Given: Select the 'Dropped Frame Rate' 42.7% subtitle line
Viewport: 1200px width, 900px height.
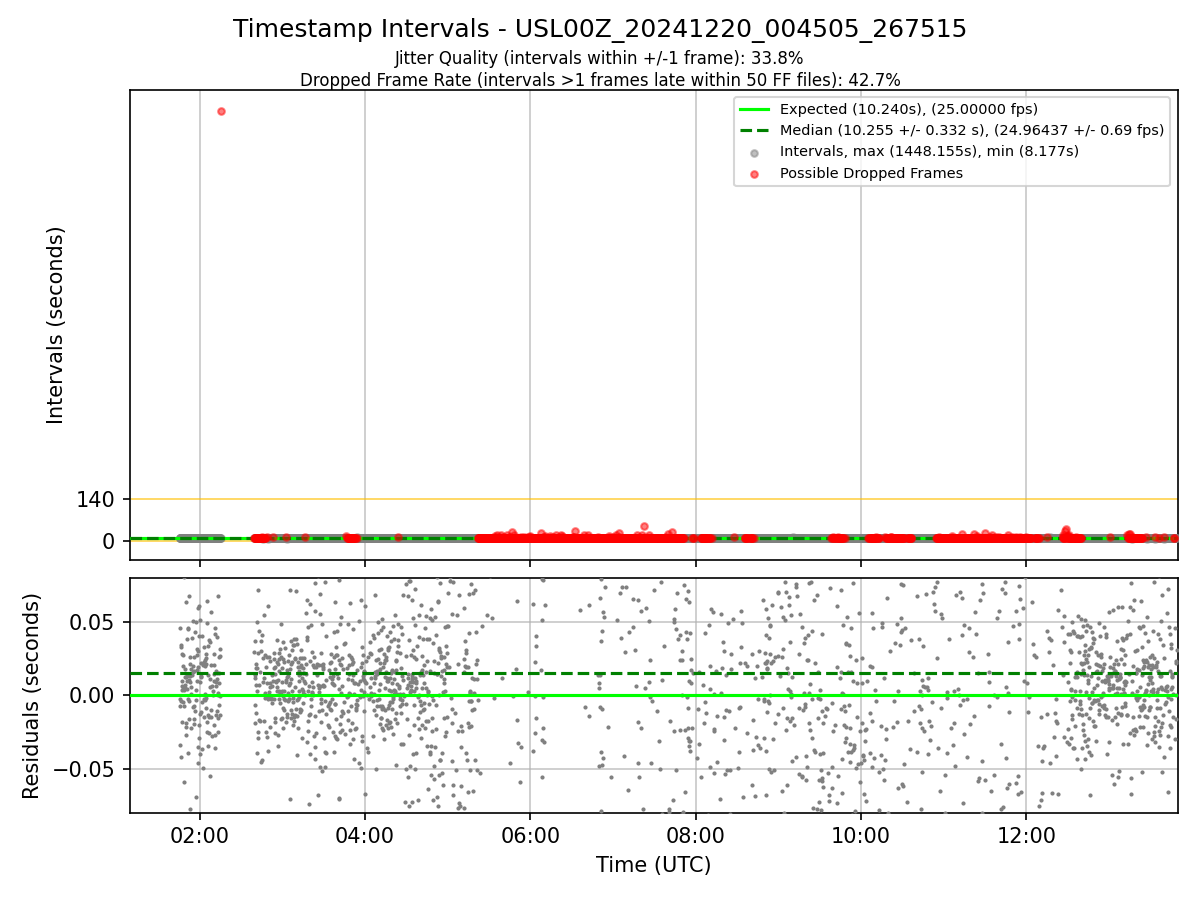Looking at the screenshot, I should 600,80.
